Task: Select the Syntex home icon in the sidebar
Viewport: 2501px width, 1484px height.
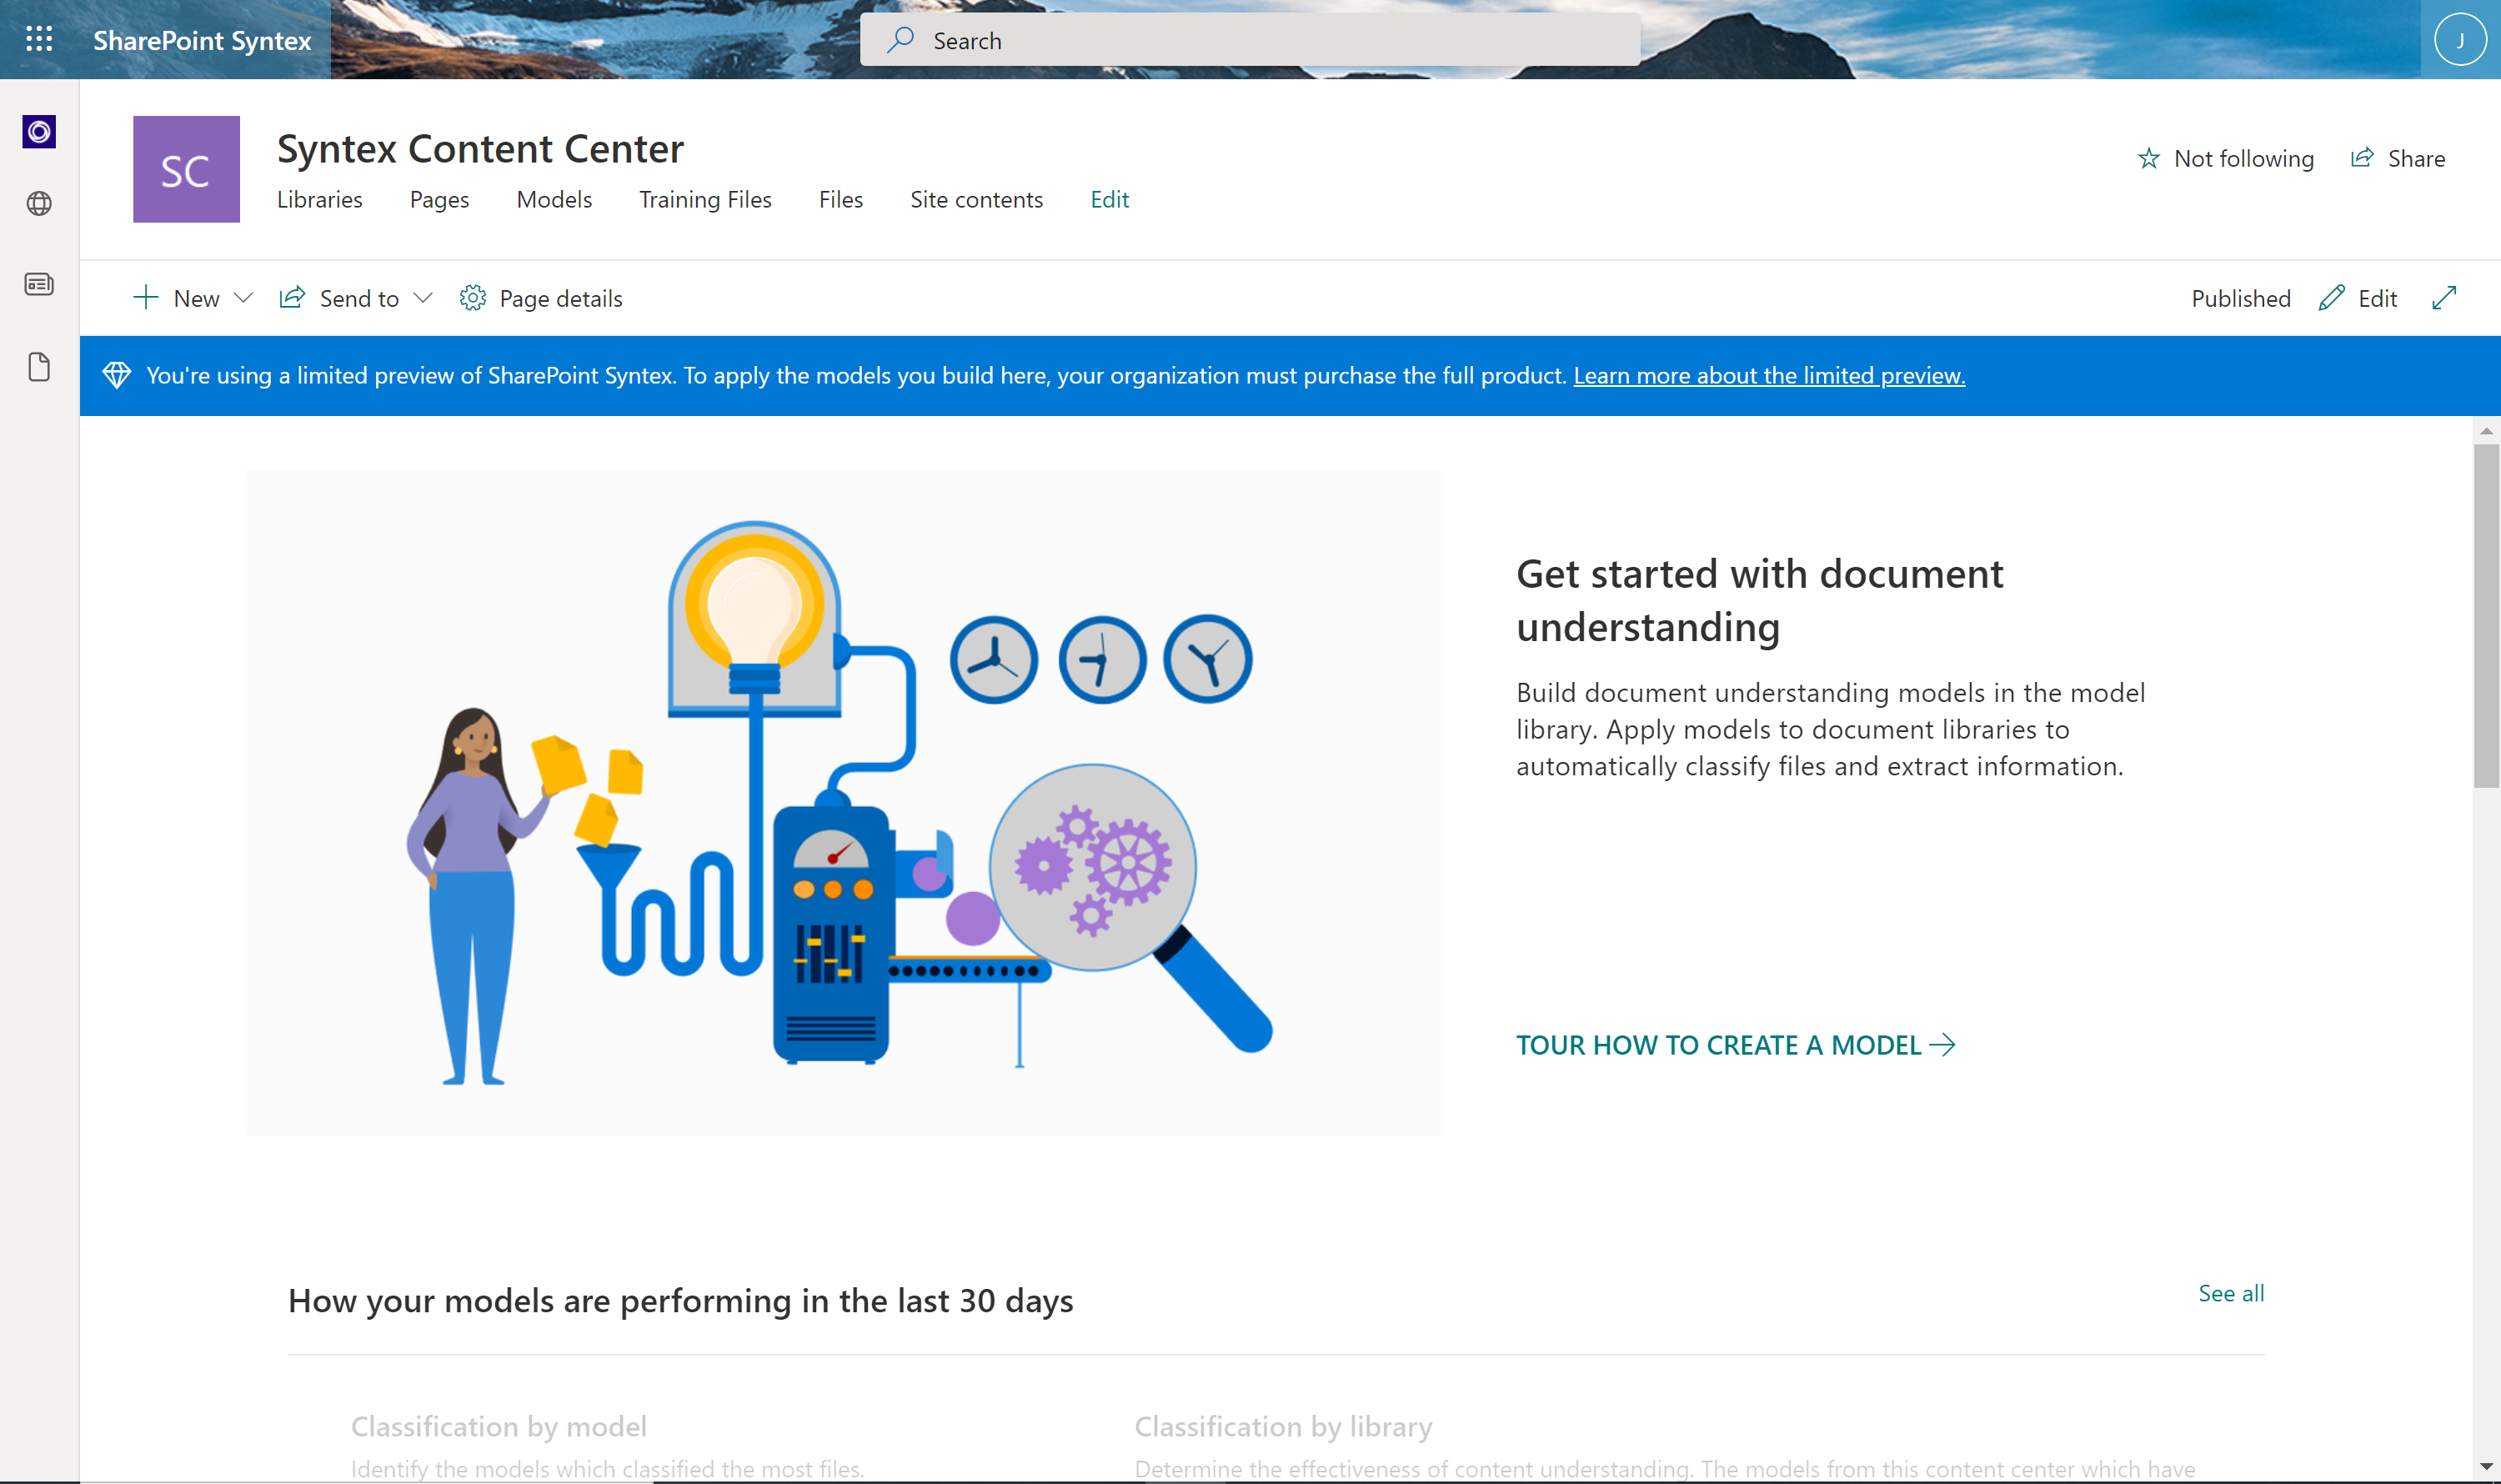Action: point(39,131)
